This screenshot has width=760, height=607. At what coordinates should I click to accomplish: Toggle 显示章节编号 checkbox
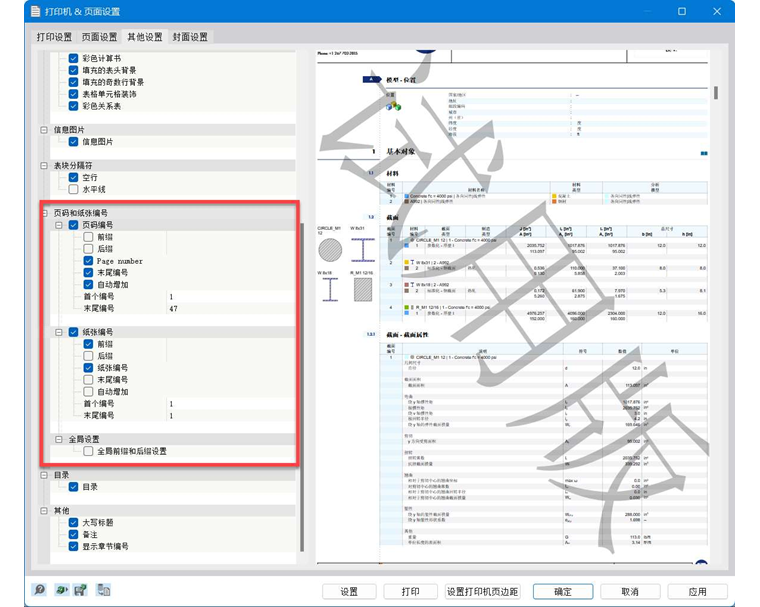[73, 546]
